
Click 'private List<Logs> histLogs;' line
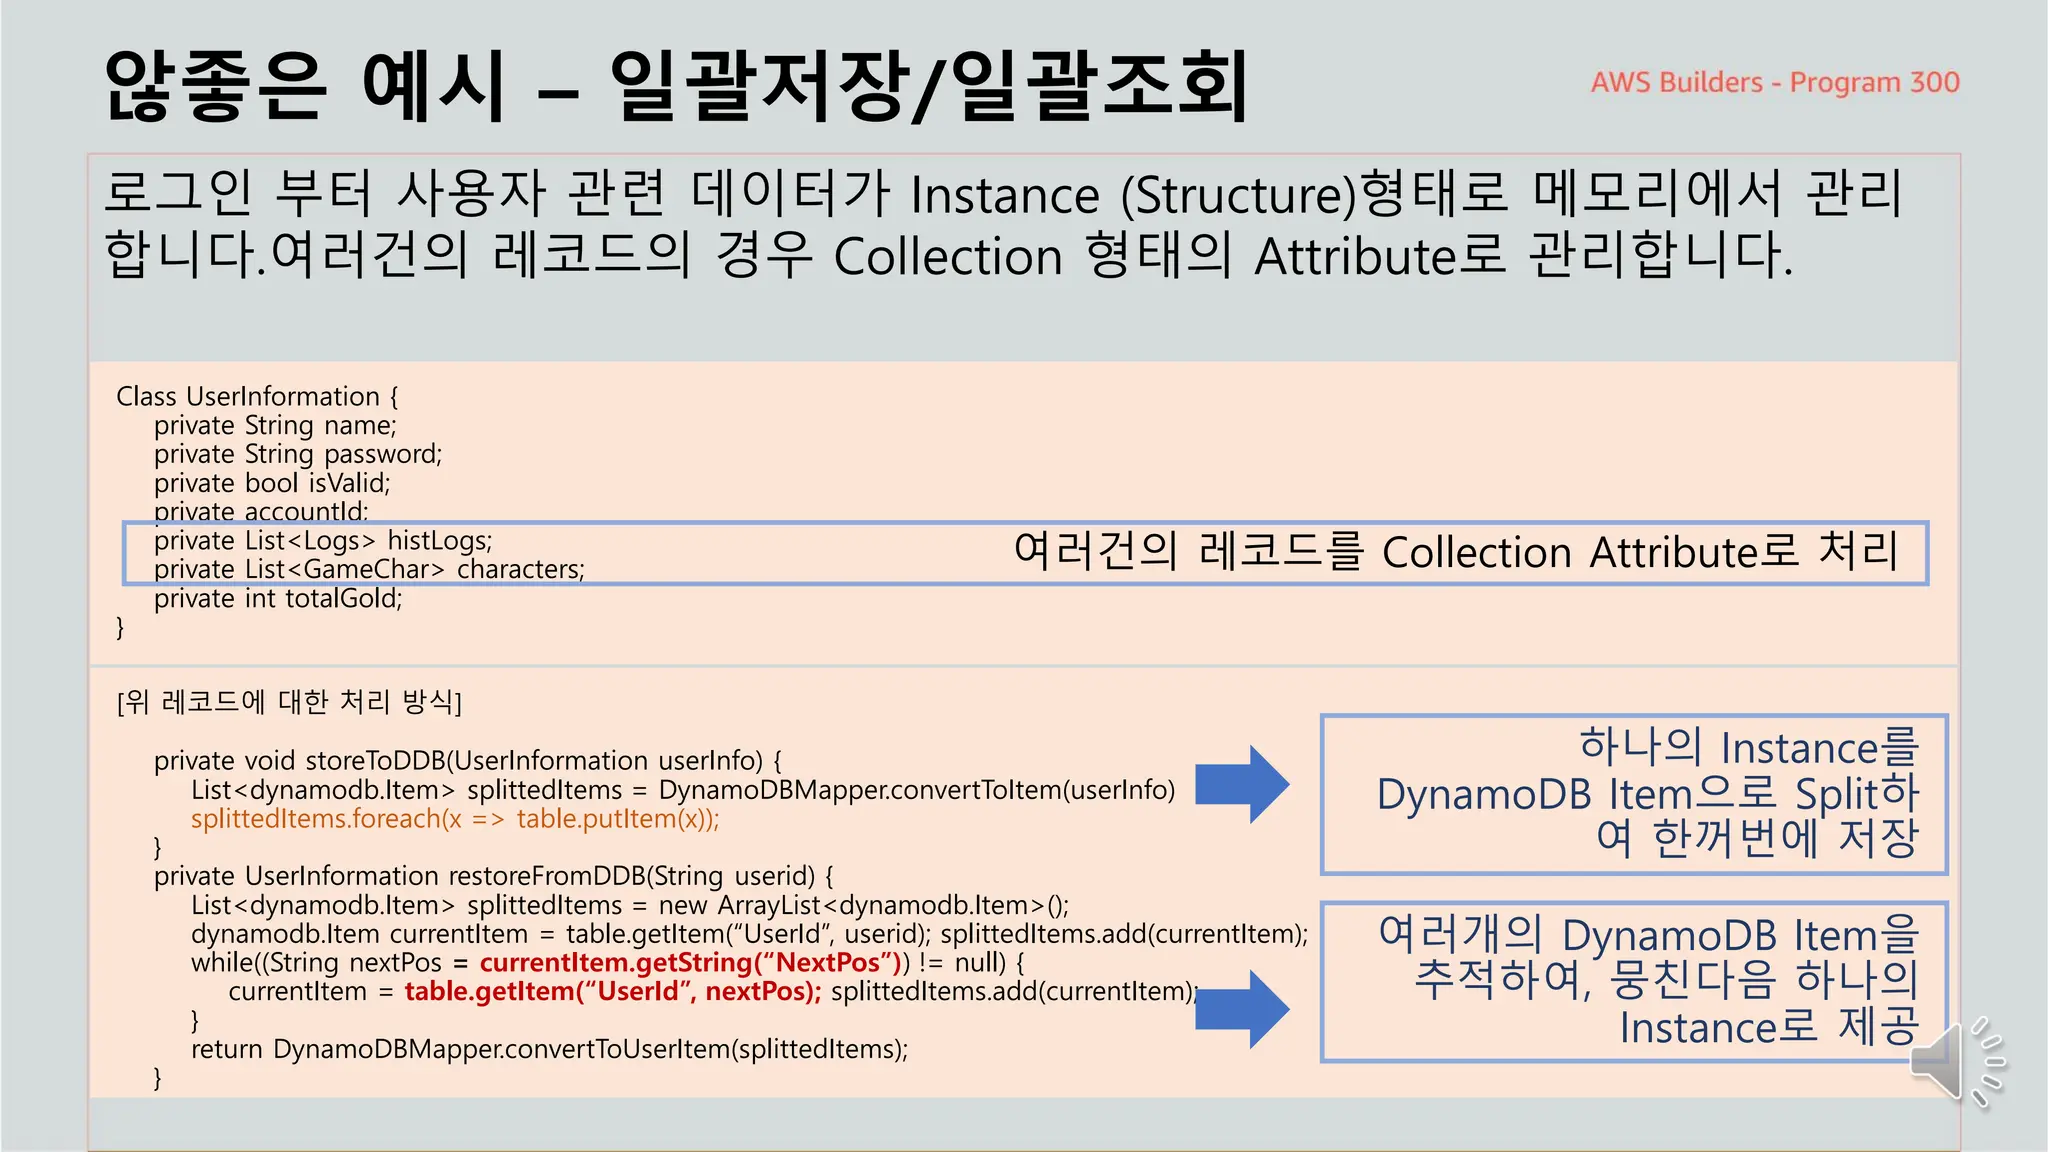[x=323, y=541]
